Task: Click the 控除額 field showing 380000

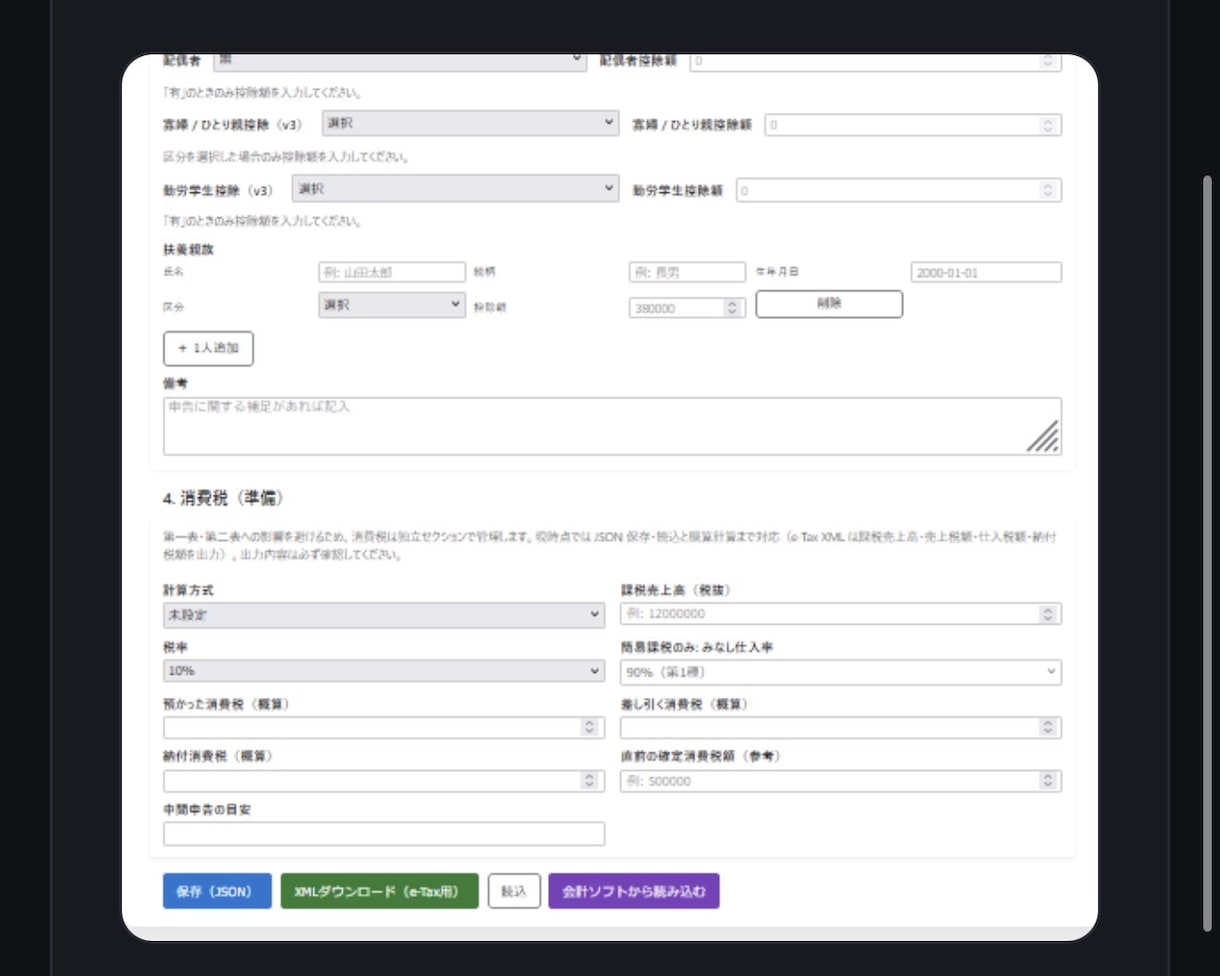Action: [687, 308]
